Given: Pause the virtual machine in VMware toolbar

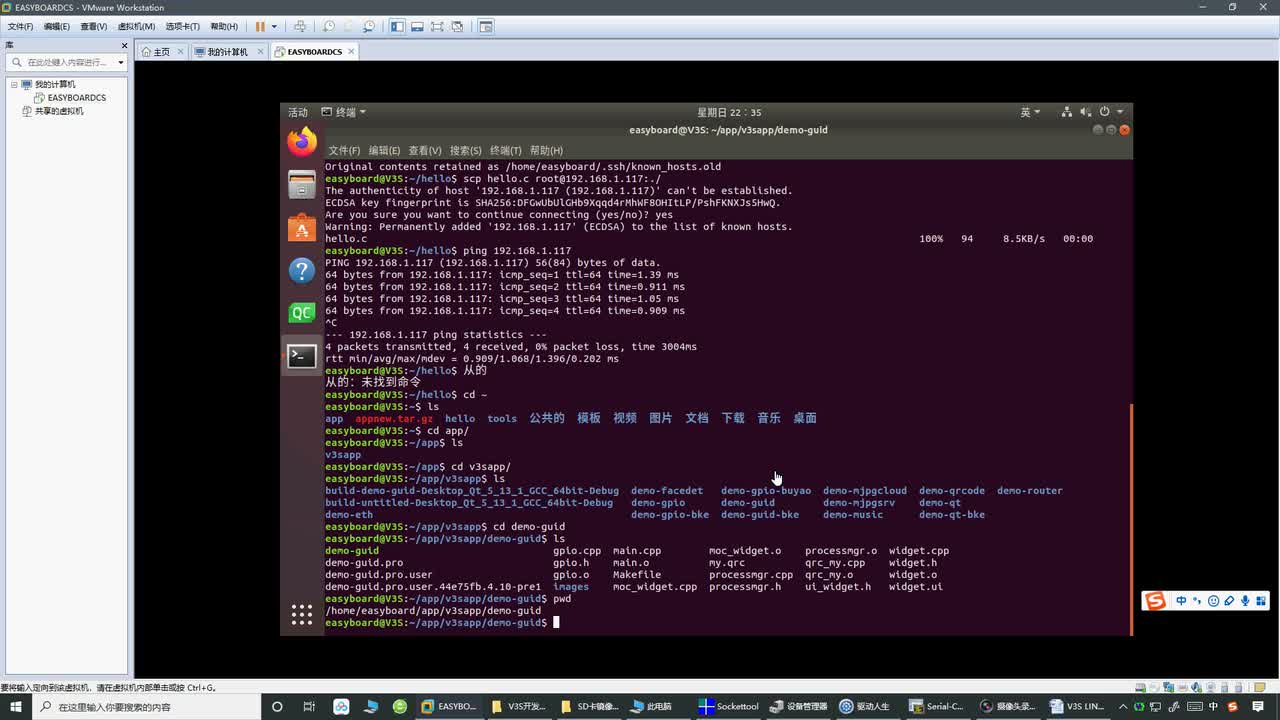Looking at the screenshot, I should [x=260, y=27].
